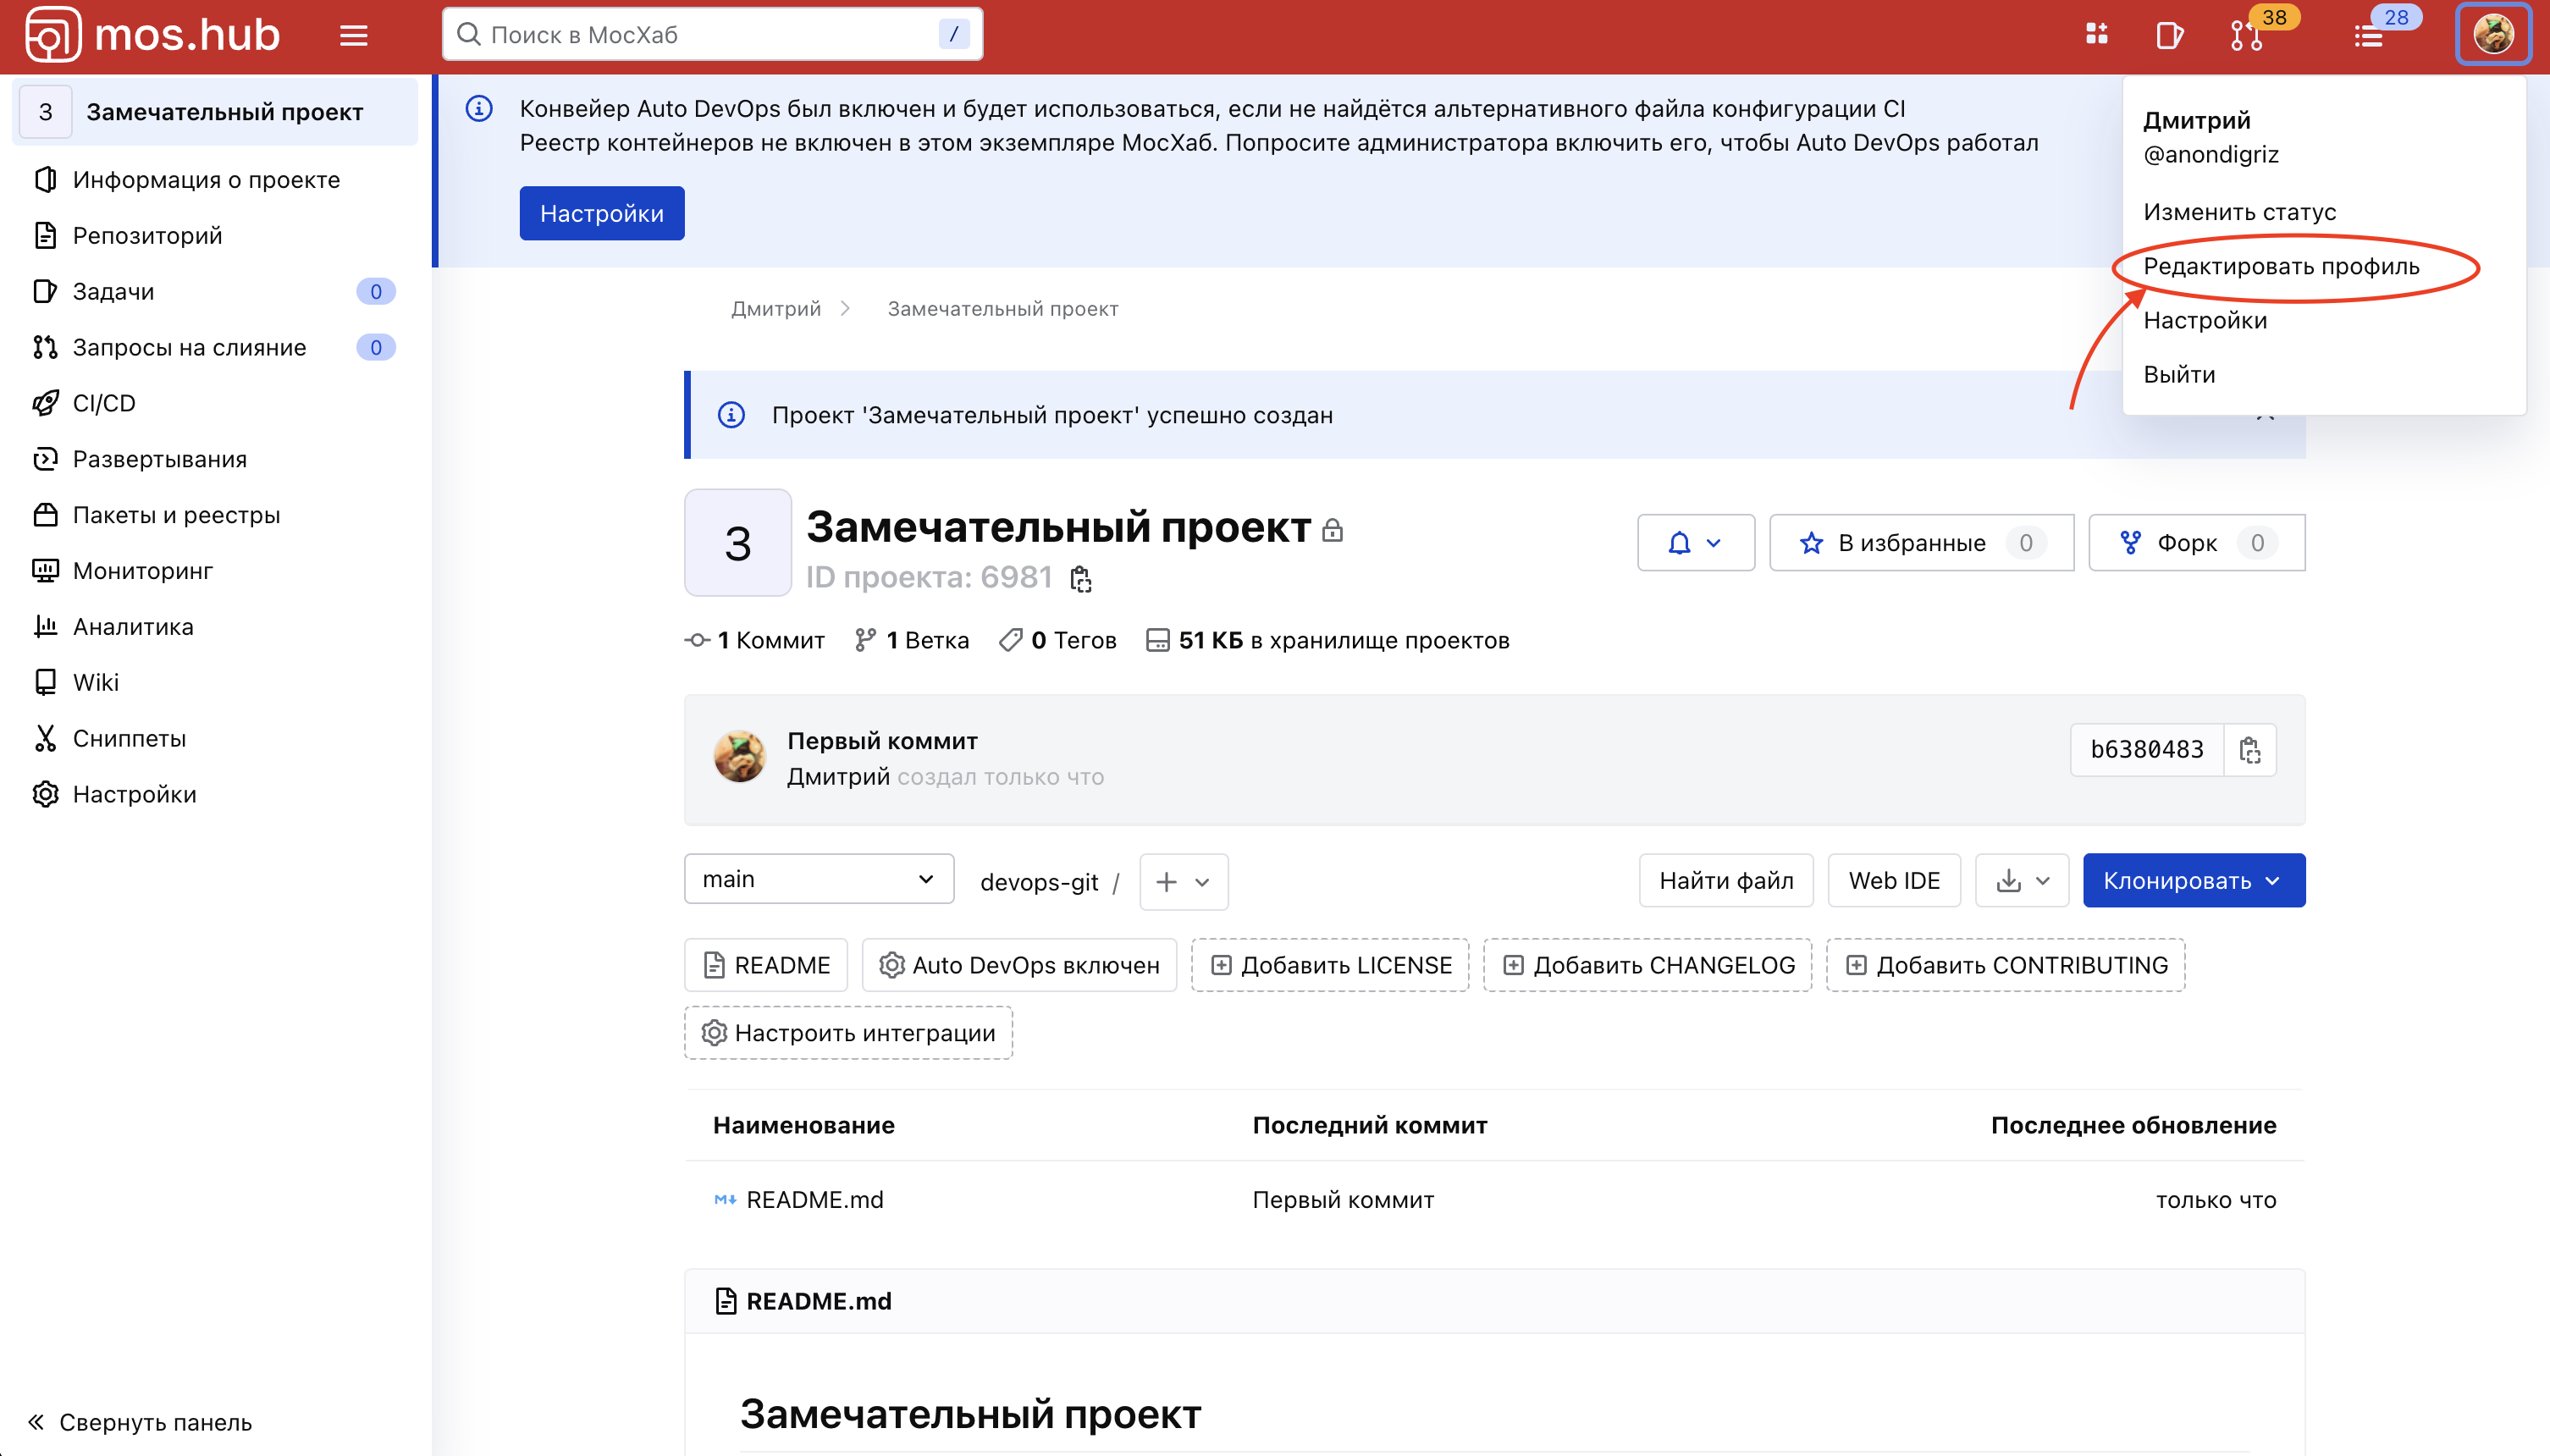Expand the Клонировать dropdown
The image size is (2550, 1456).
(x=2193, y=880)
